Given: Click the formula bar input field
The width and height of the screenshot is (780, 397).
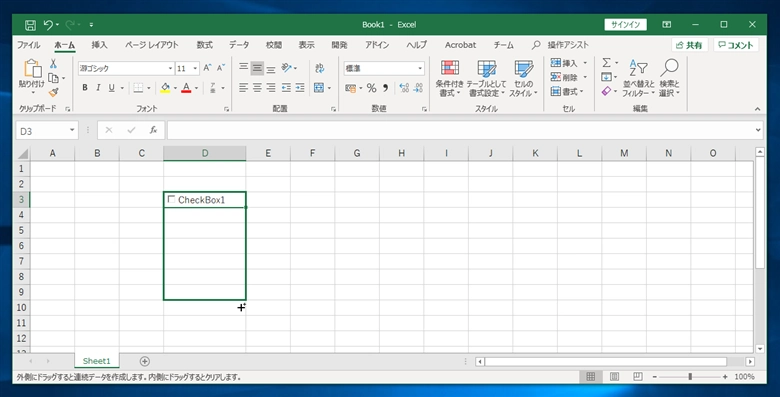Looking at the screenshot, I should pos(460,130).
